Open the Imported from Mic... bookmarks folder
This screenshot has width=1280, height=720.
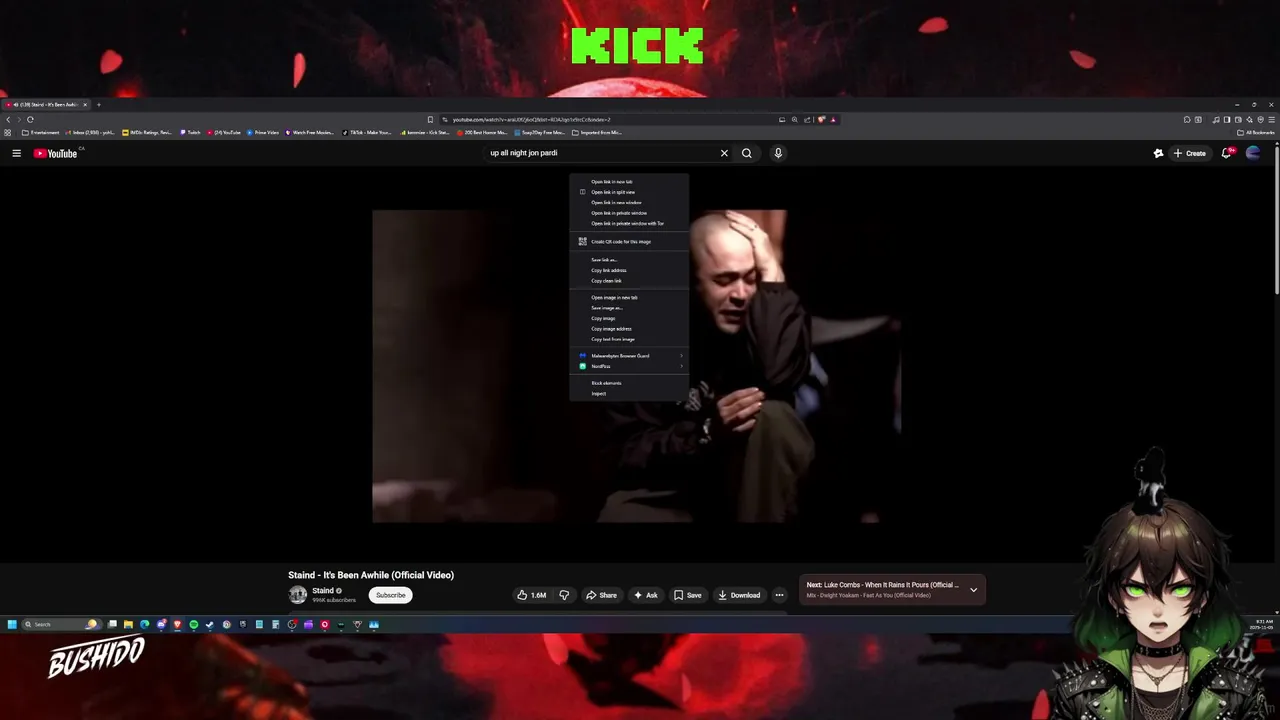coord(597,132)
